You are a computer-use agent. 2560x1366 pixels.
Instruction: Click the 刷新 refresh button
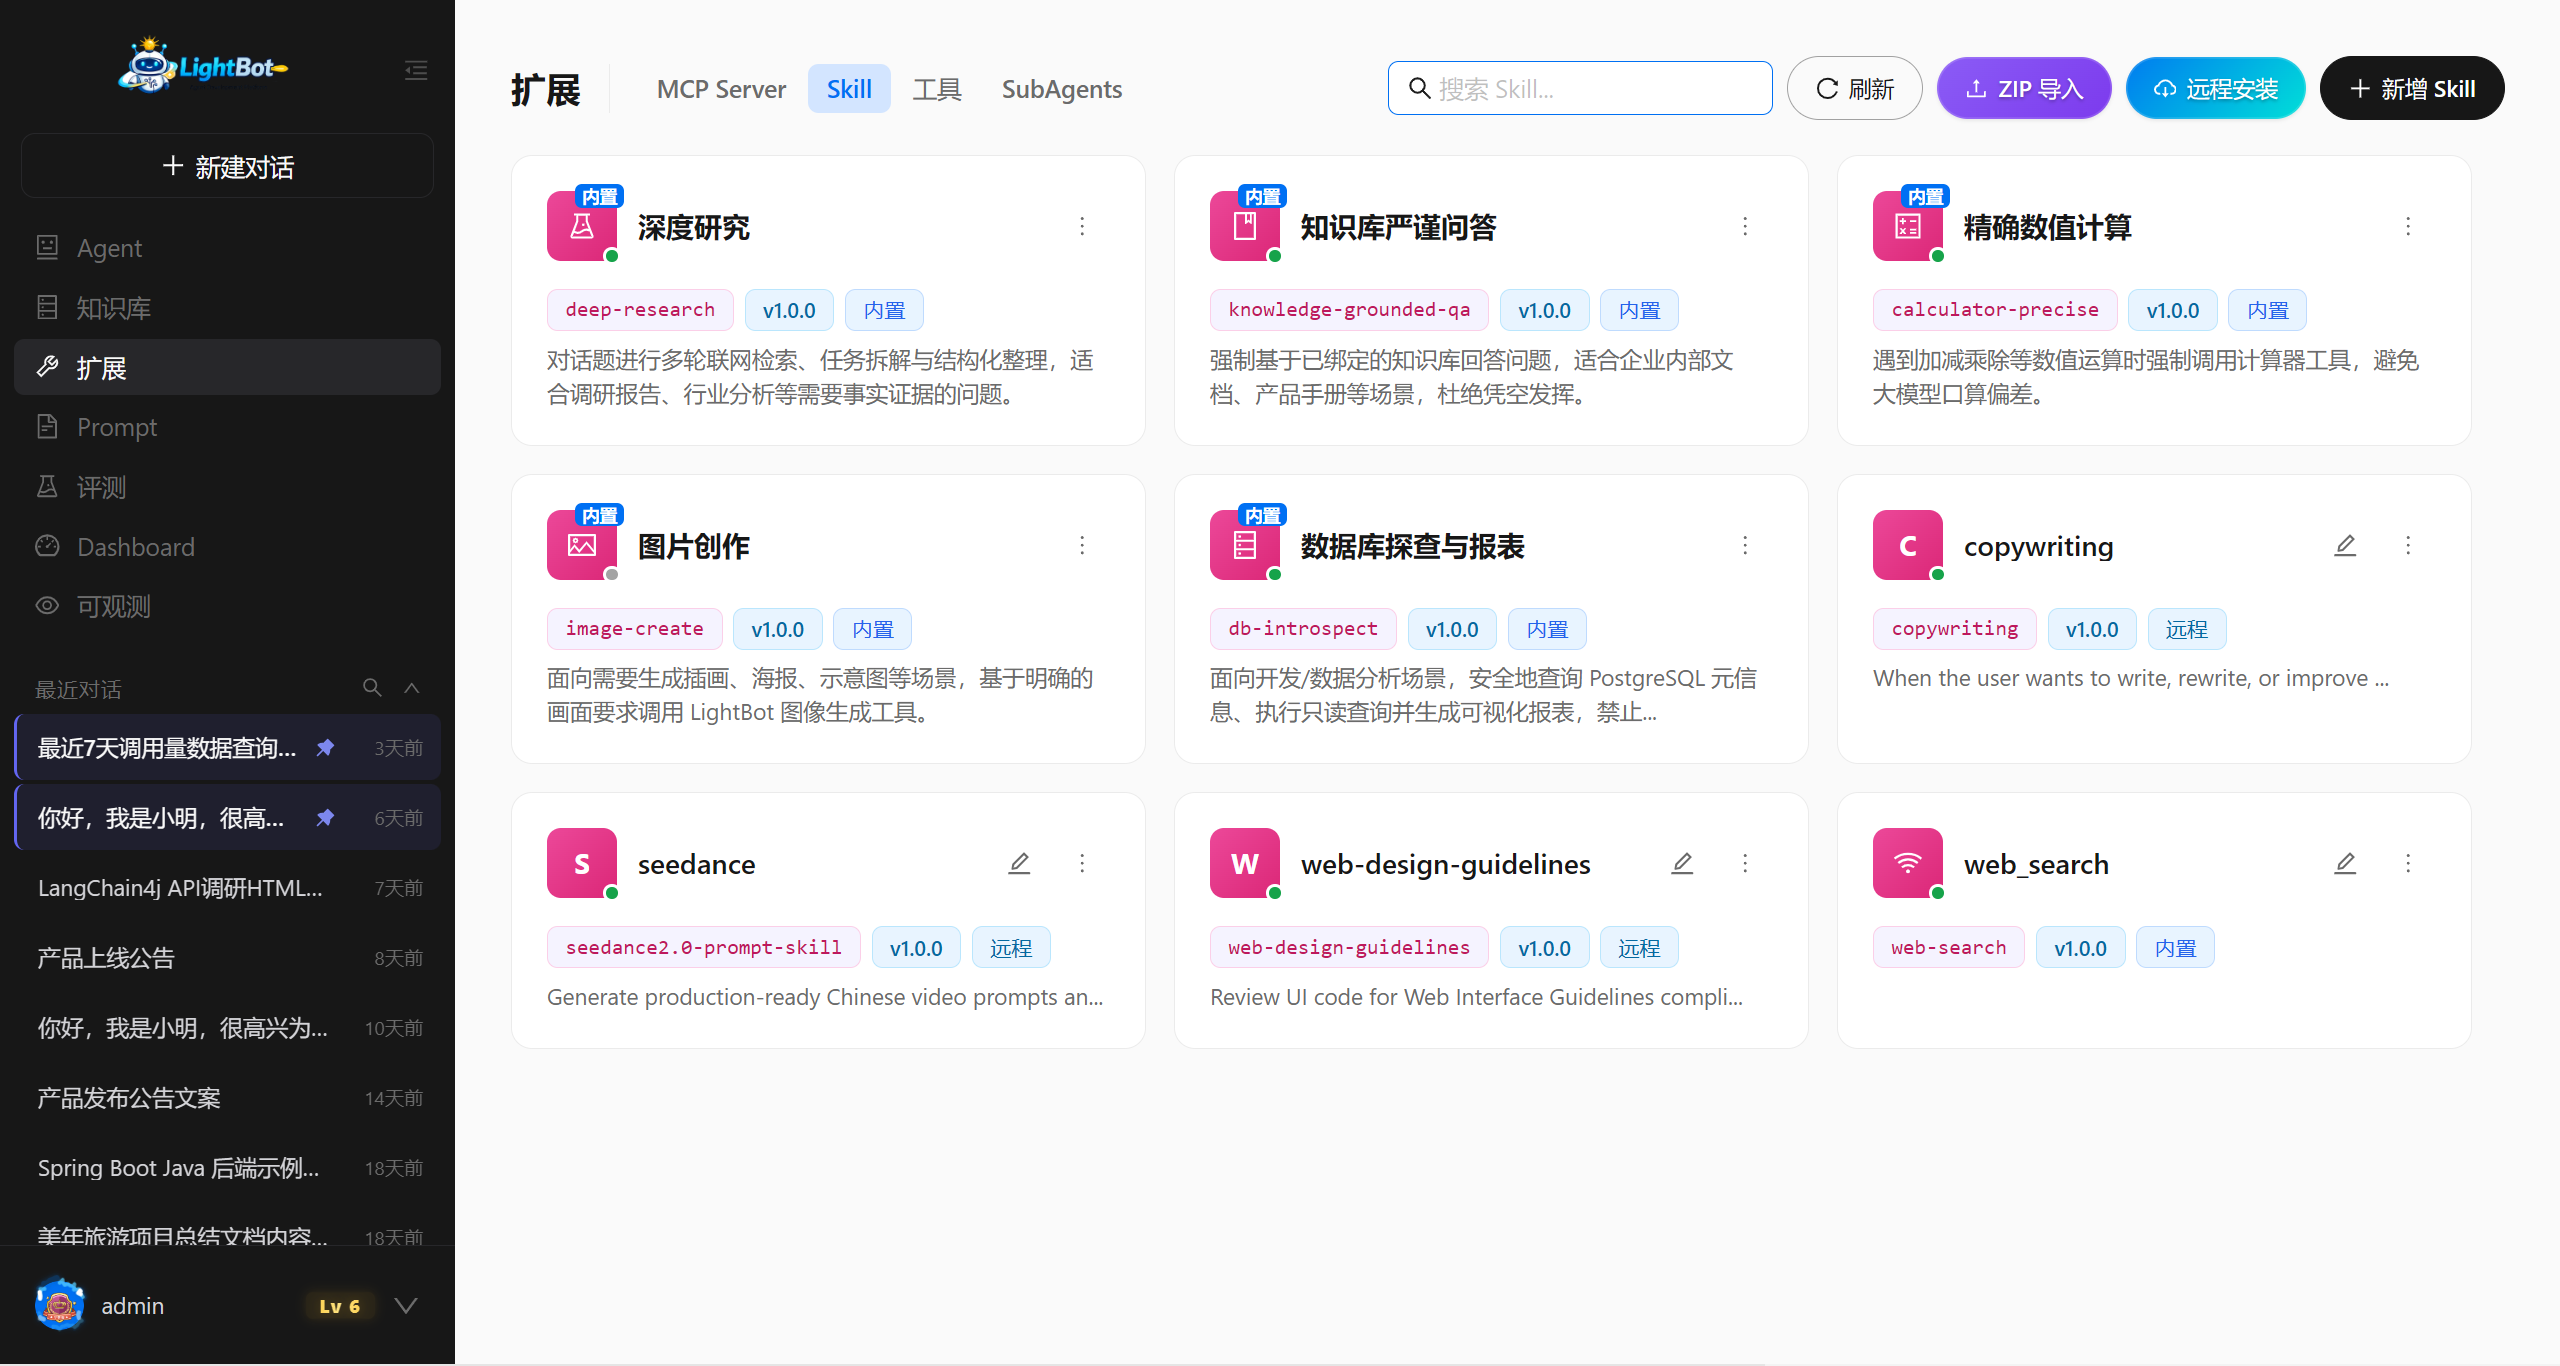[1854, 88]
